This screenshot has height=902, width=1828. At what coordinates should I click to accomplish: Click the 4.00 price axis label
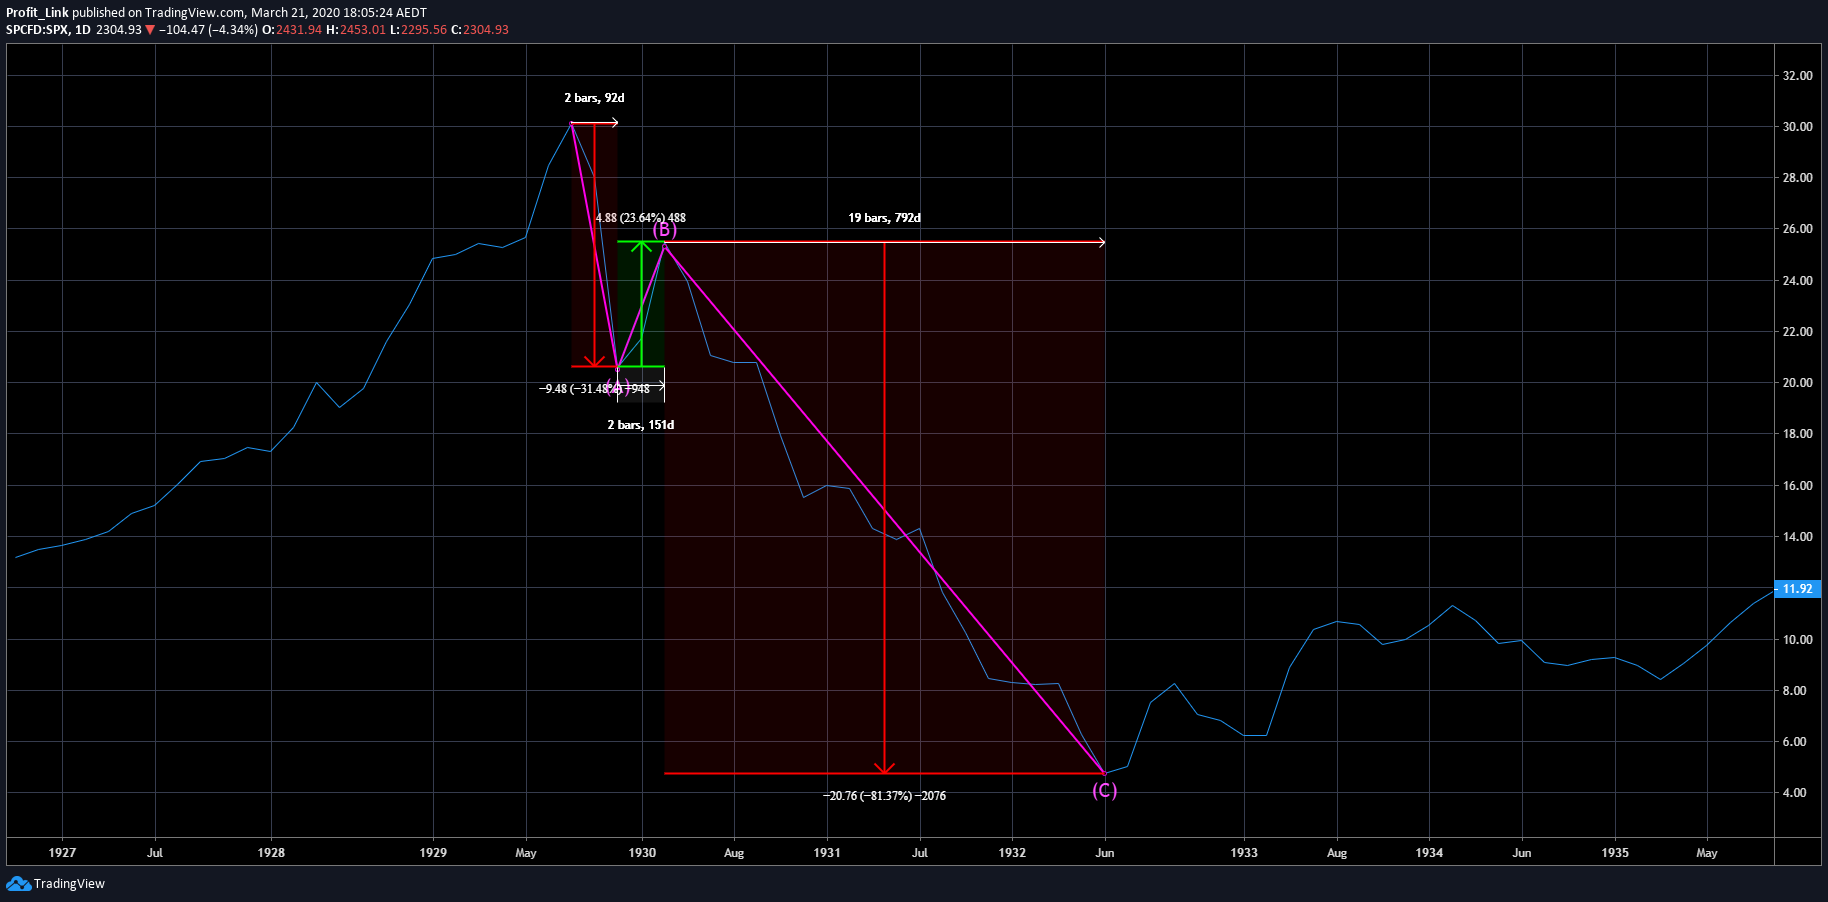(x=1795, y=793)
